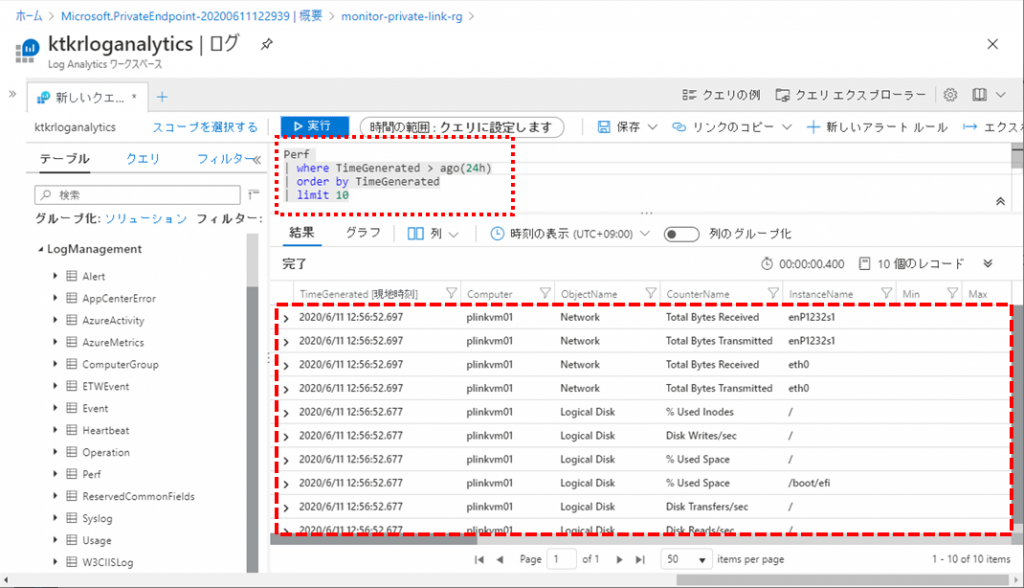Screen dimensions: 1024x588
Task: Open the save options dropdown arrow
Action: (x=652, y=127)
